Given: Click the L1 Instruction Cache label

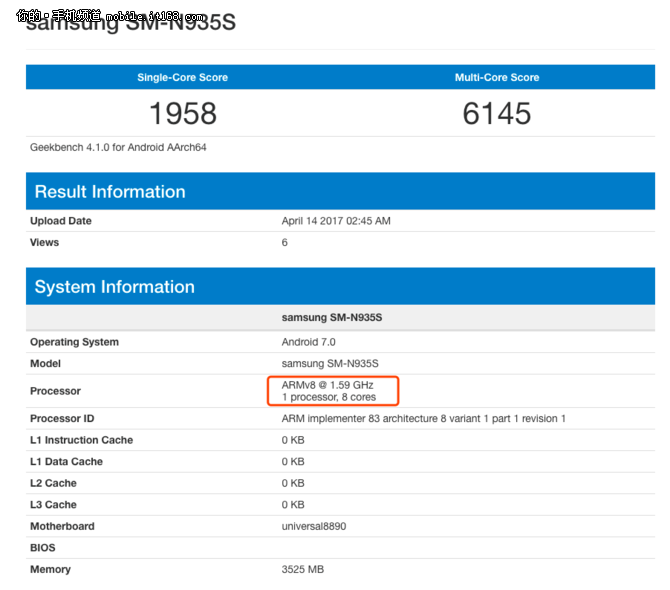Looking at the screenshot, I should (x=81, y=440).
